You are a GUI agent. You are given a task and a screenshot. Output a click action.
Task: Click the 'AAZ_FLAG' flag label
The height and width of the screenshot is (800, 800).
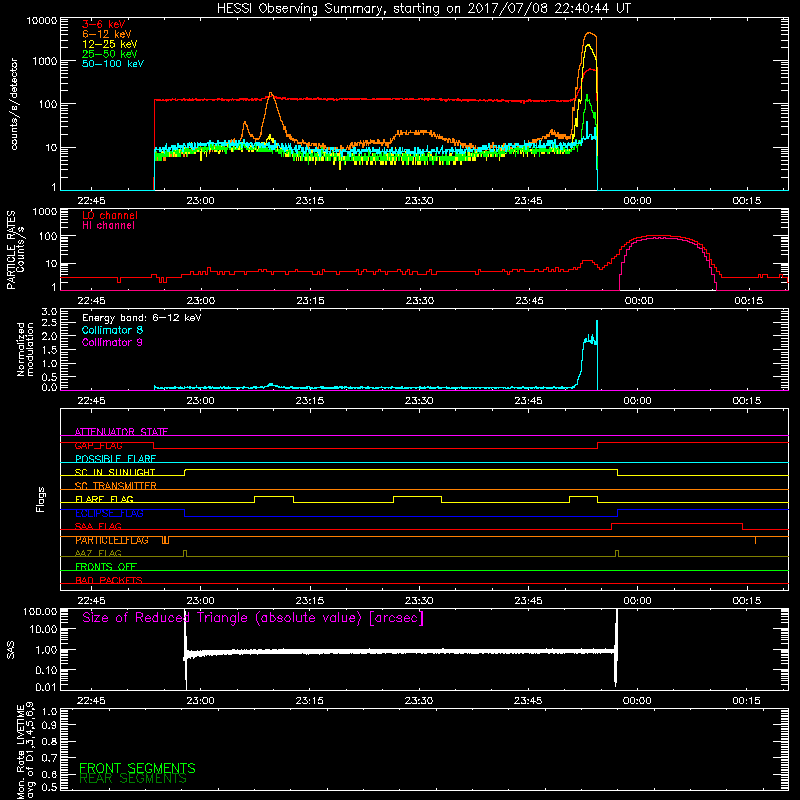98,554
